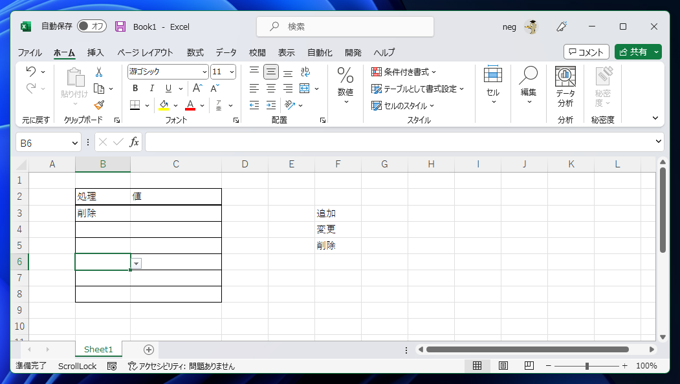
Task: Apply yellow fill color bucket
Action: [164, 105]
